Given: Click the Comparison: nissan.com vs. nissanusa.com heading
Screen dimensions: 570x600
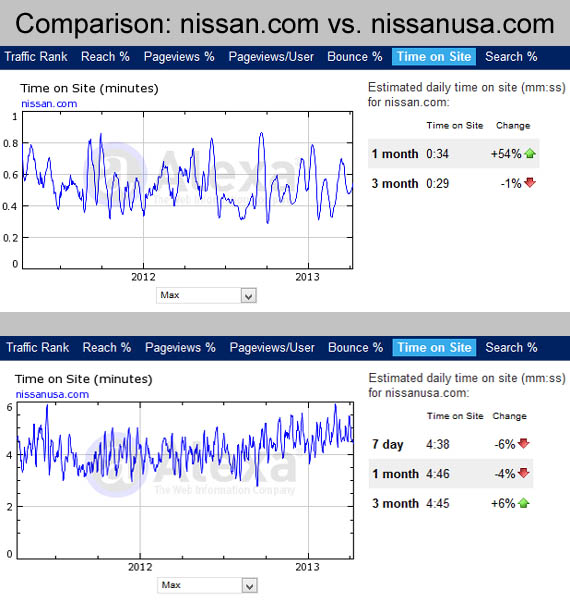Looking at the screenshot, I should [x=285, y=24].
